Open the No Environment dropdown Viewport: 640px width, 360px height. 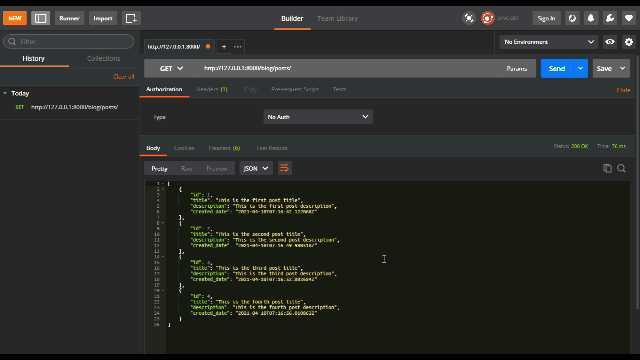(549, 42)
